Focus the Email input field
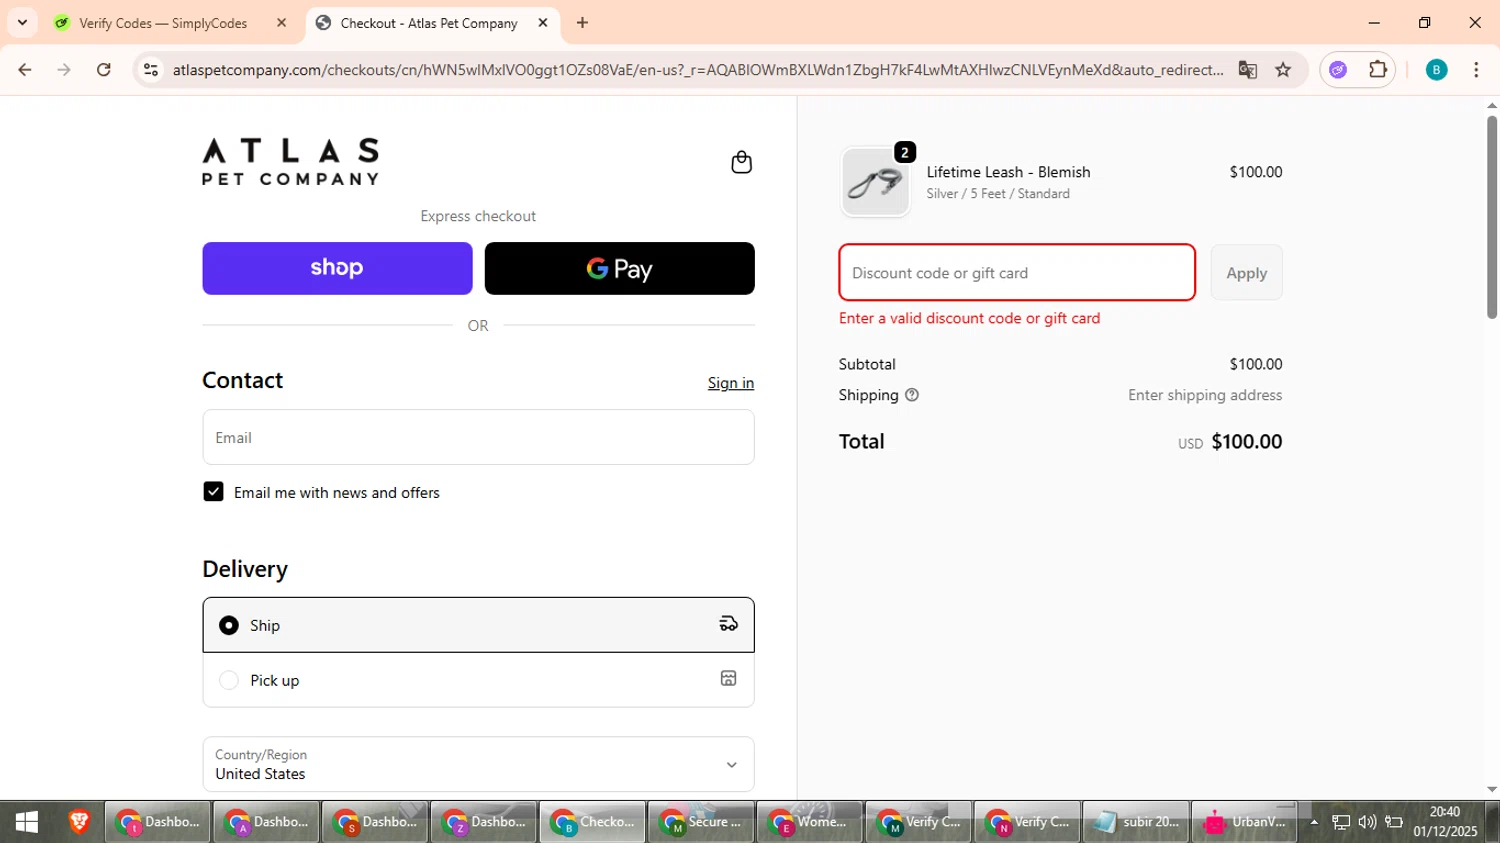Screen dimensions: 1500x843 [x=478, y=437]
